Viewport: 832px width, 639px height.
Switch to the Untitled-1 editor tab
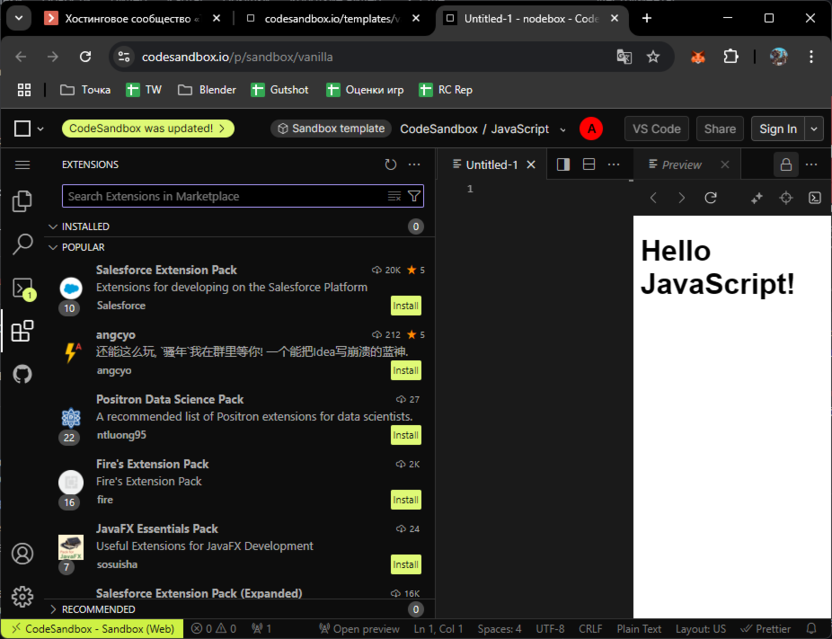click(x=491, y=165)
